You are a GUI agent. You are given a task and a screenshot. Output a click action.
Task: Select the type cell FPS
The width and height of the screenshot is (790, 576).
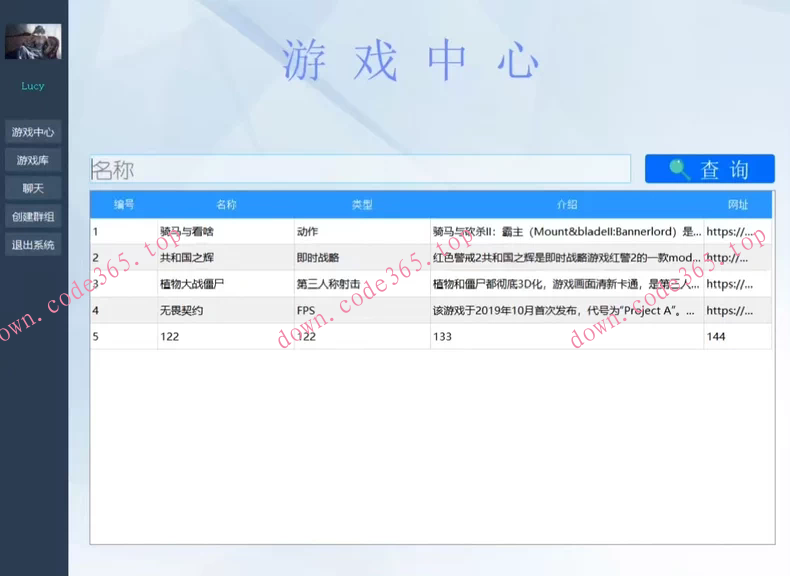point(362,310)
